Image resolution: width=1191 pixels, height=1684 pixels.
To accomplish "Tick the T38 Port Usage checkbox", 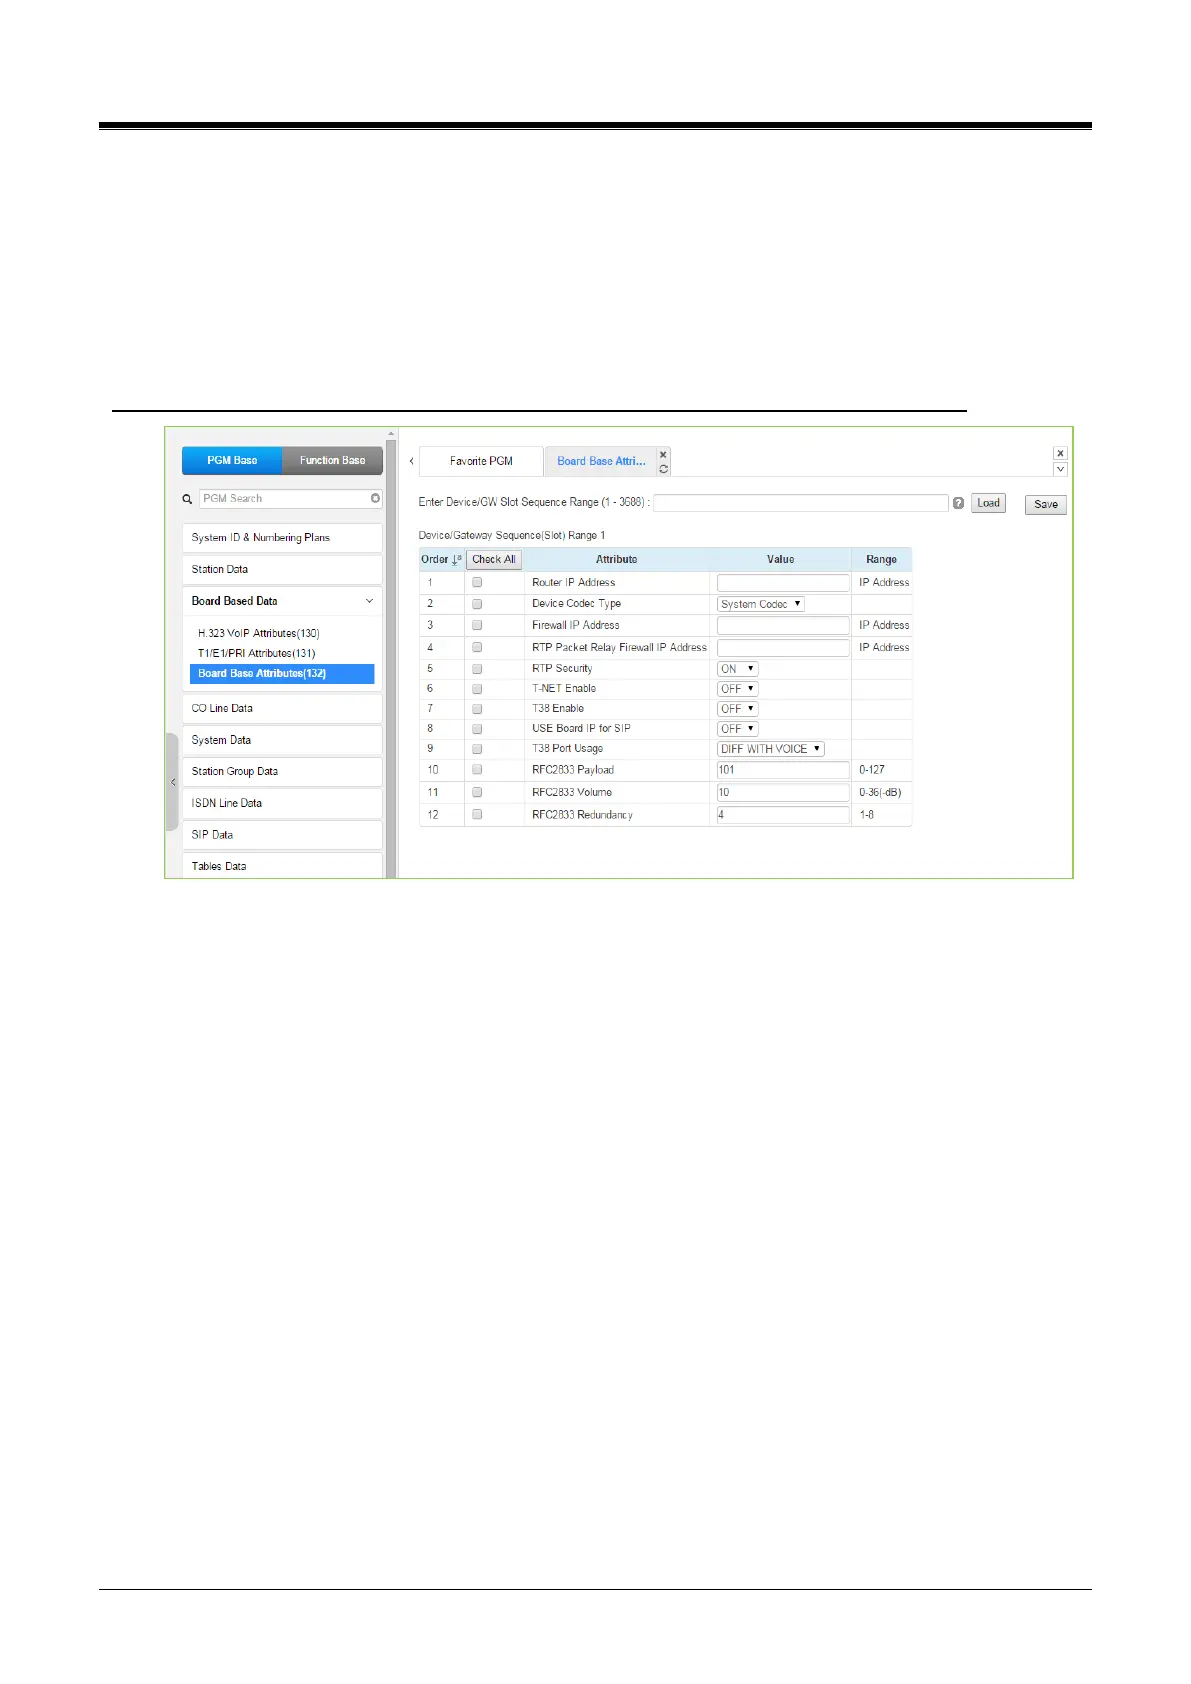I will pos(477,749).
